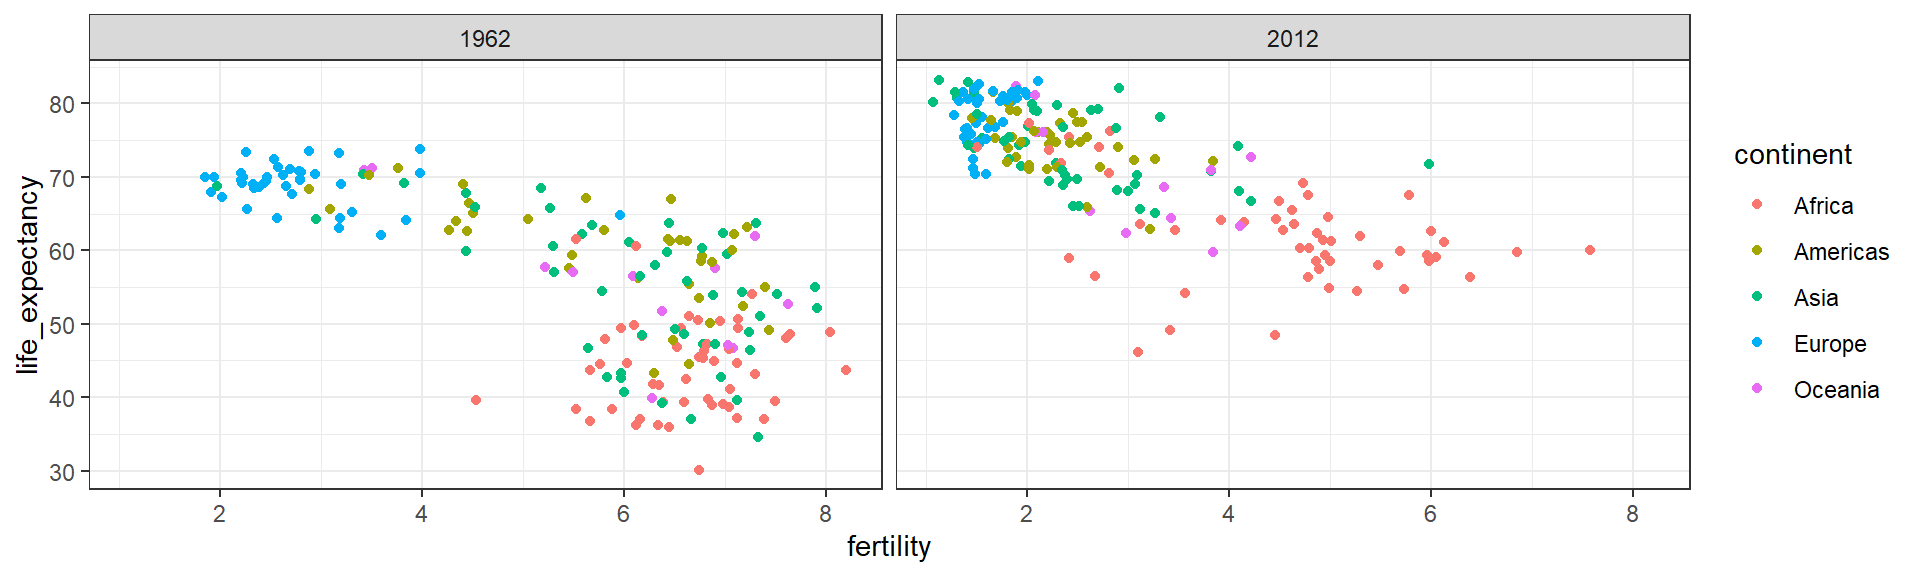Click the lowest Africa point in 1962 panel

699,470
